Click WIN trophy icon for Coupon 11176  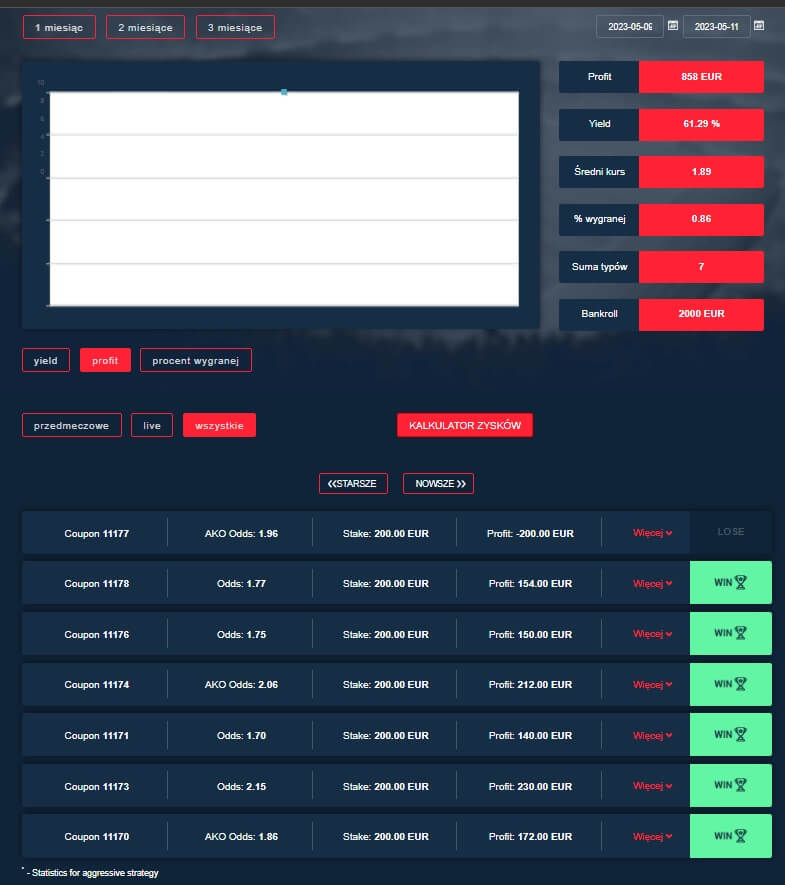741,633
